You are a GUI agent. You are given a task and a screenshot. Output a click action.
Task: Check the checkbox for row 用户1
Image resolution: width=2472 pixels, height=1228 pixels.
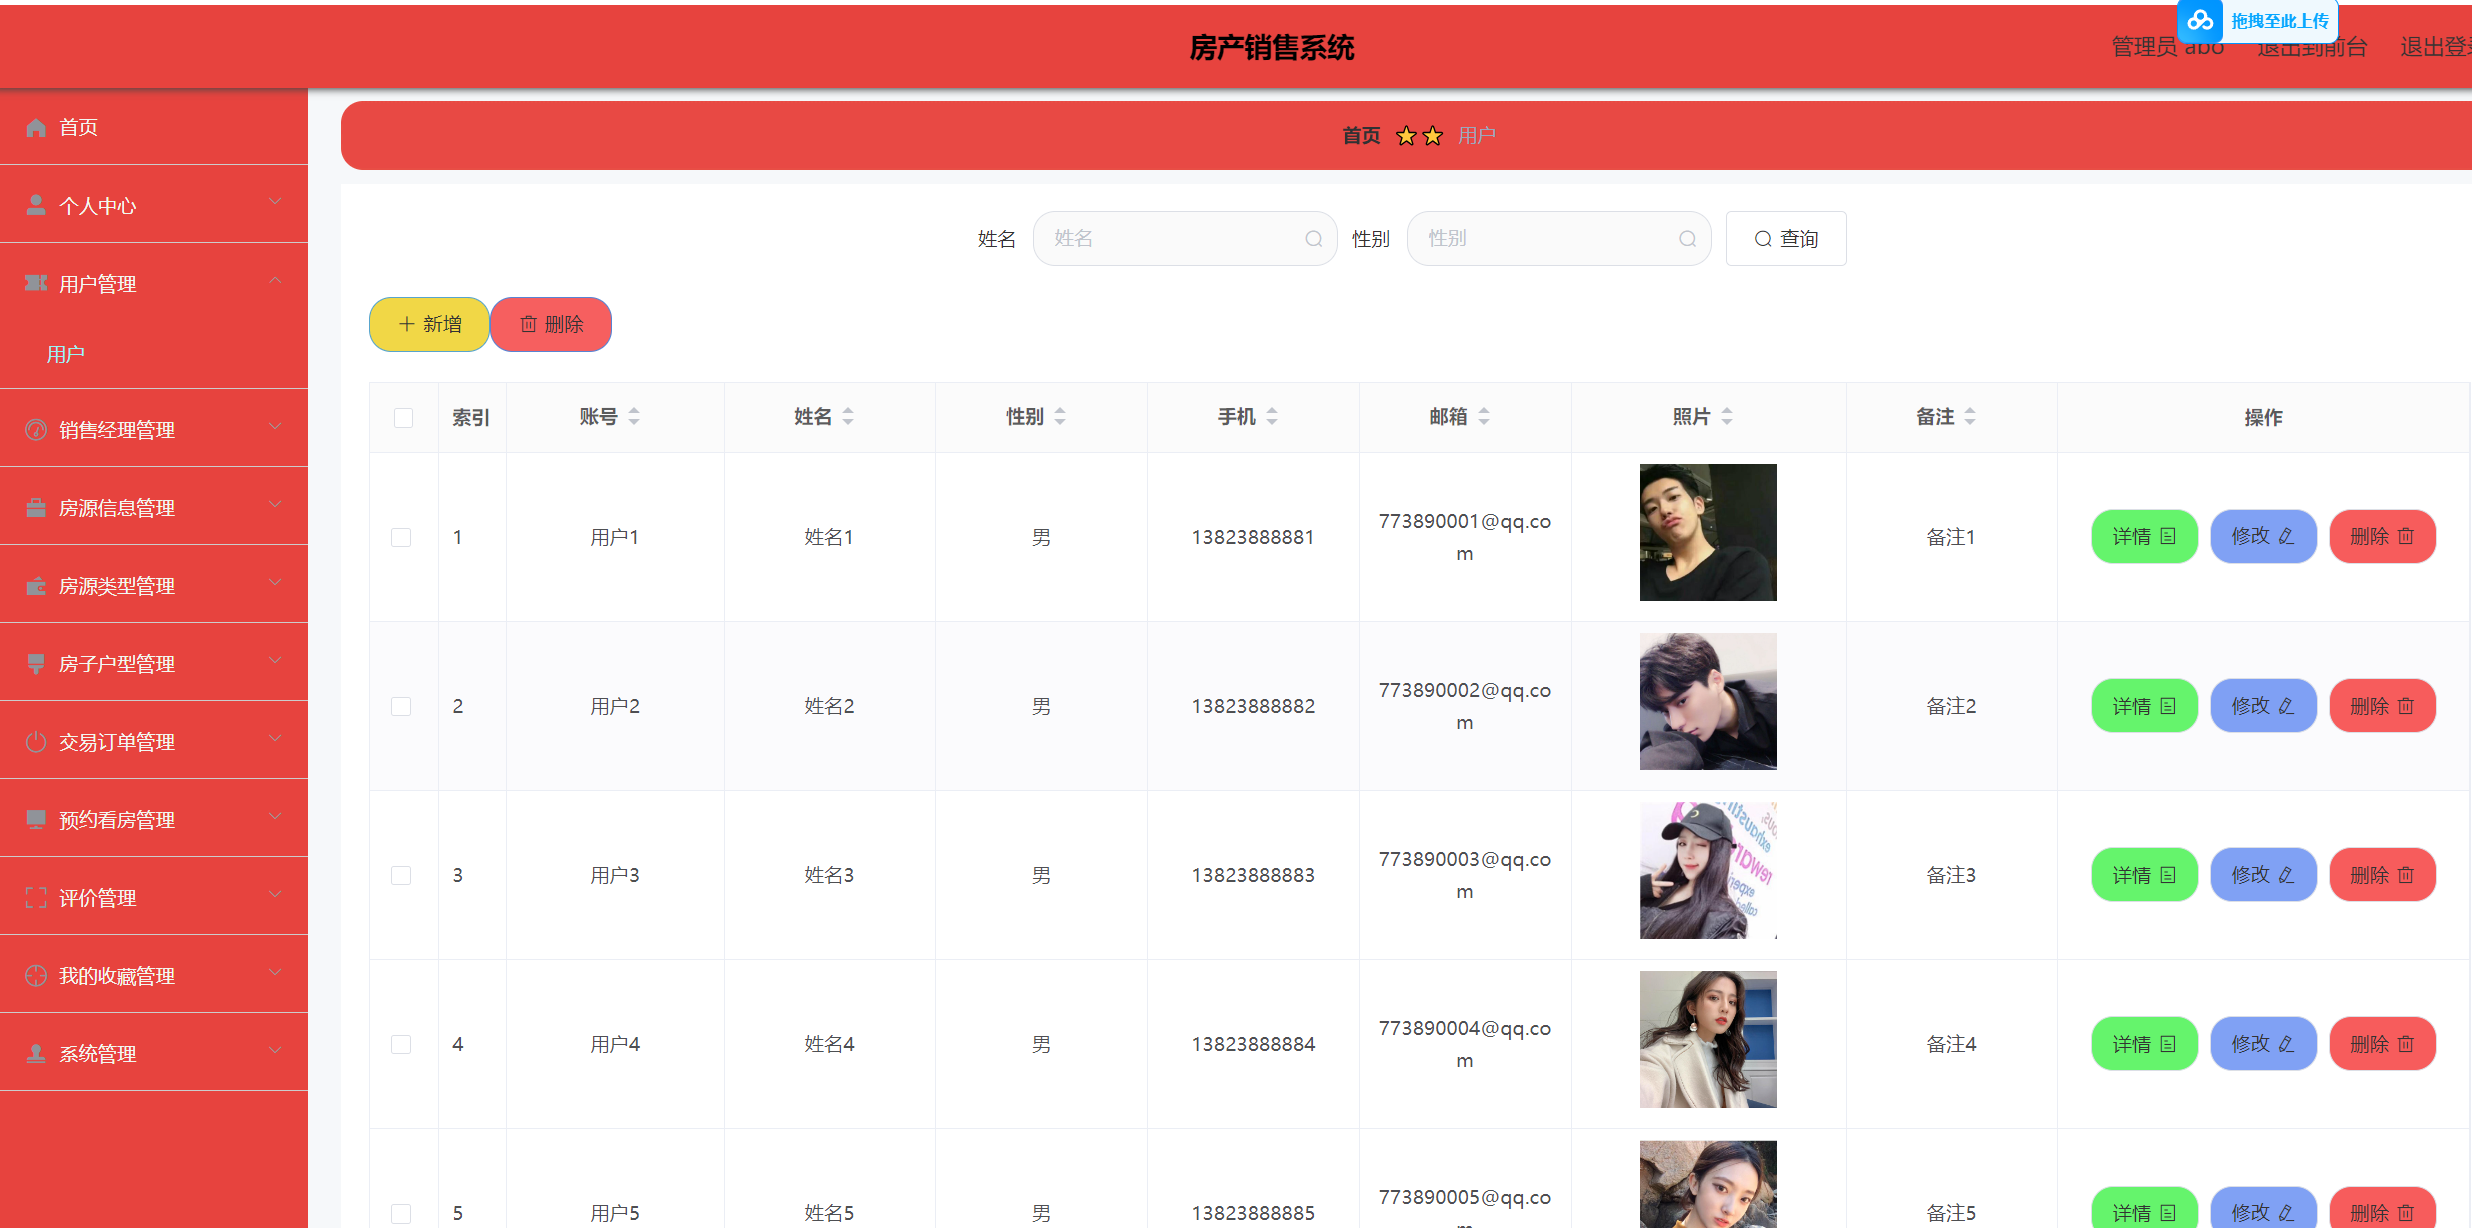pos(401,537)
